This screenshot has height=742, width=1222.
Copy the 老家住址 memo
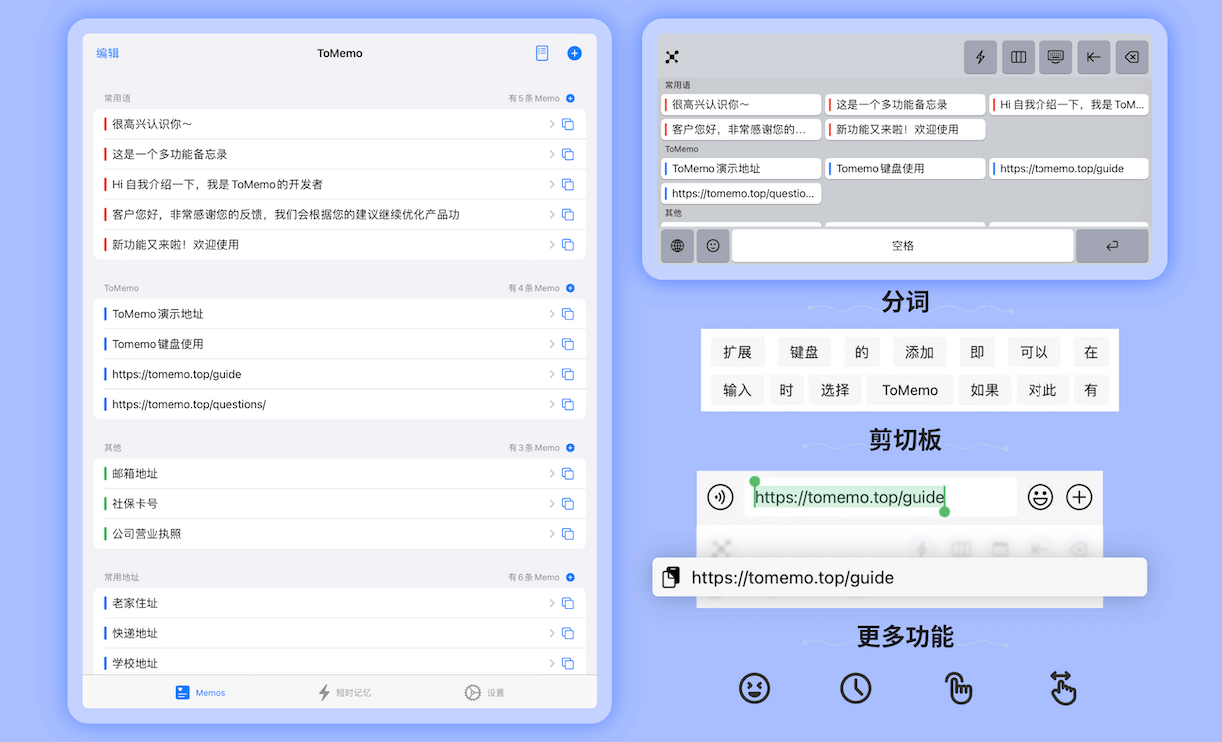[568, 603]
